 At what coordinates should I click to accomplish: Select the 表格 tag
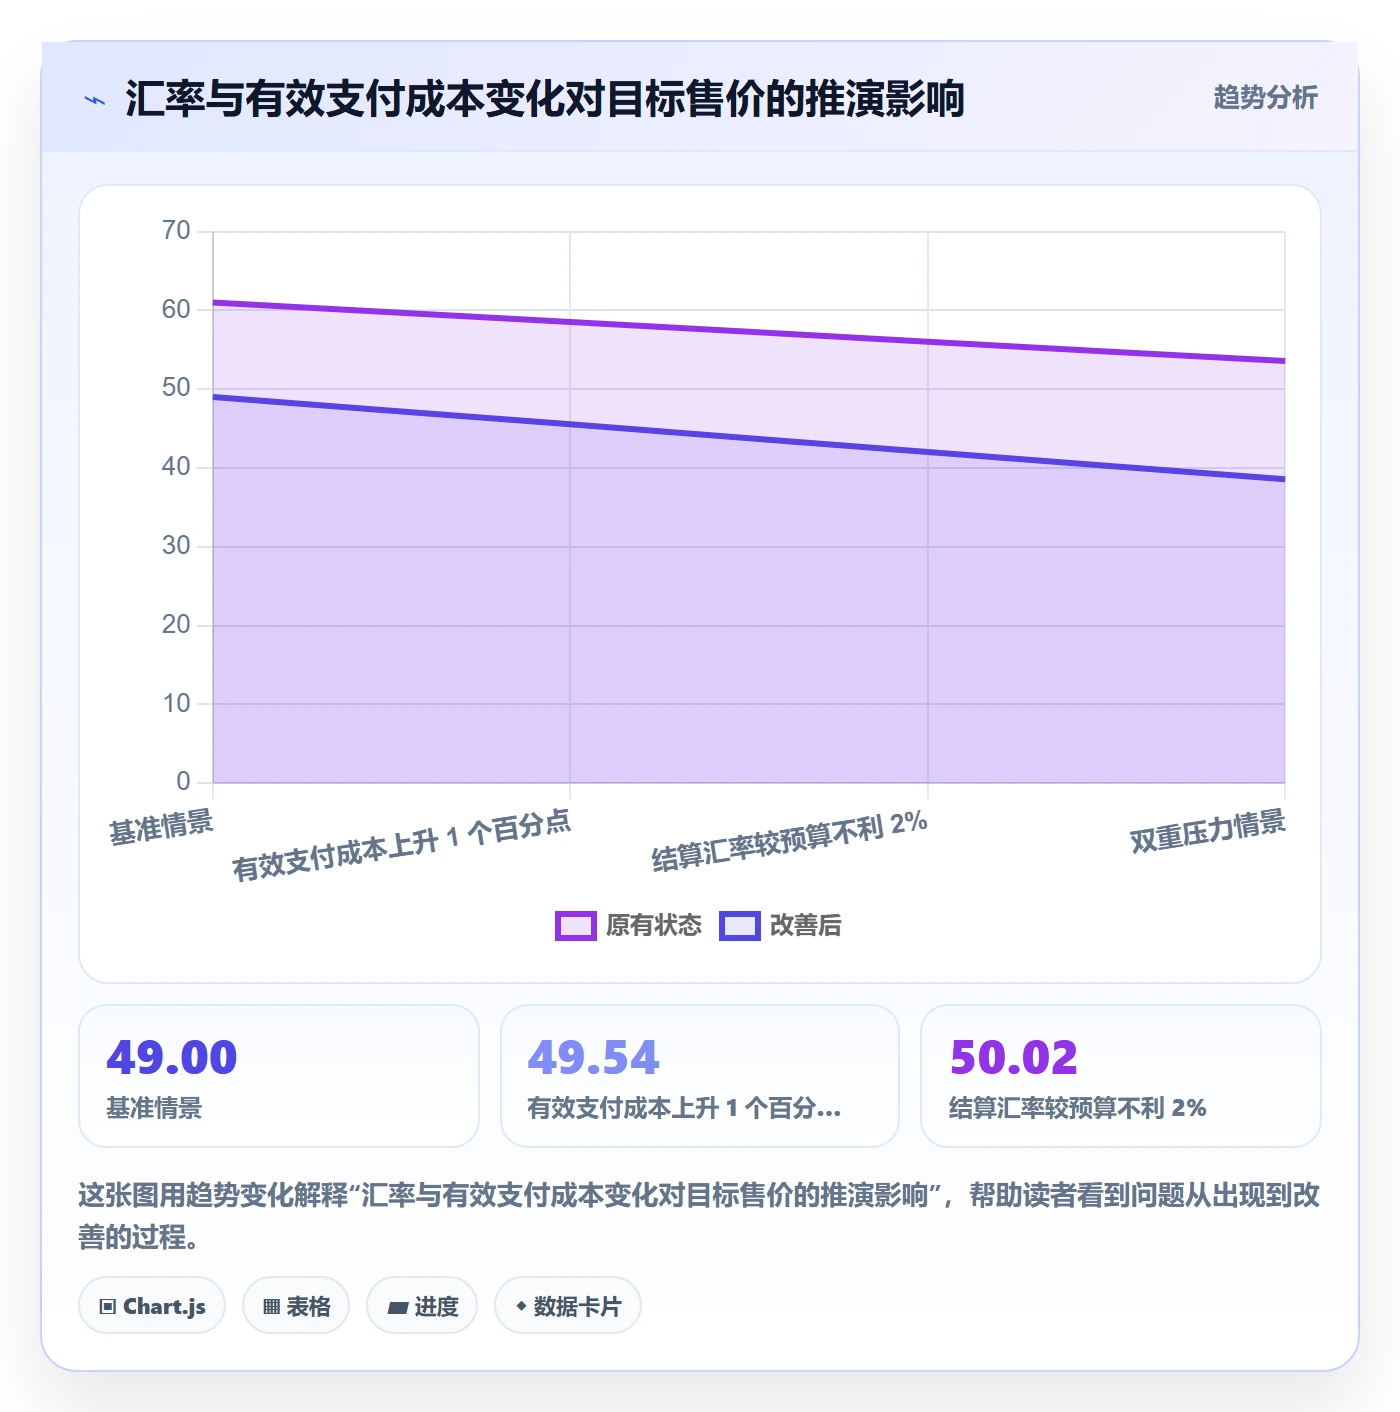coord(296,1306)
